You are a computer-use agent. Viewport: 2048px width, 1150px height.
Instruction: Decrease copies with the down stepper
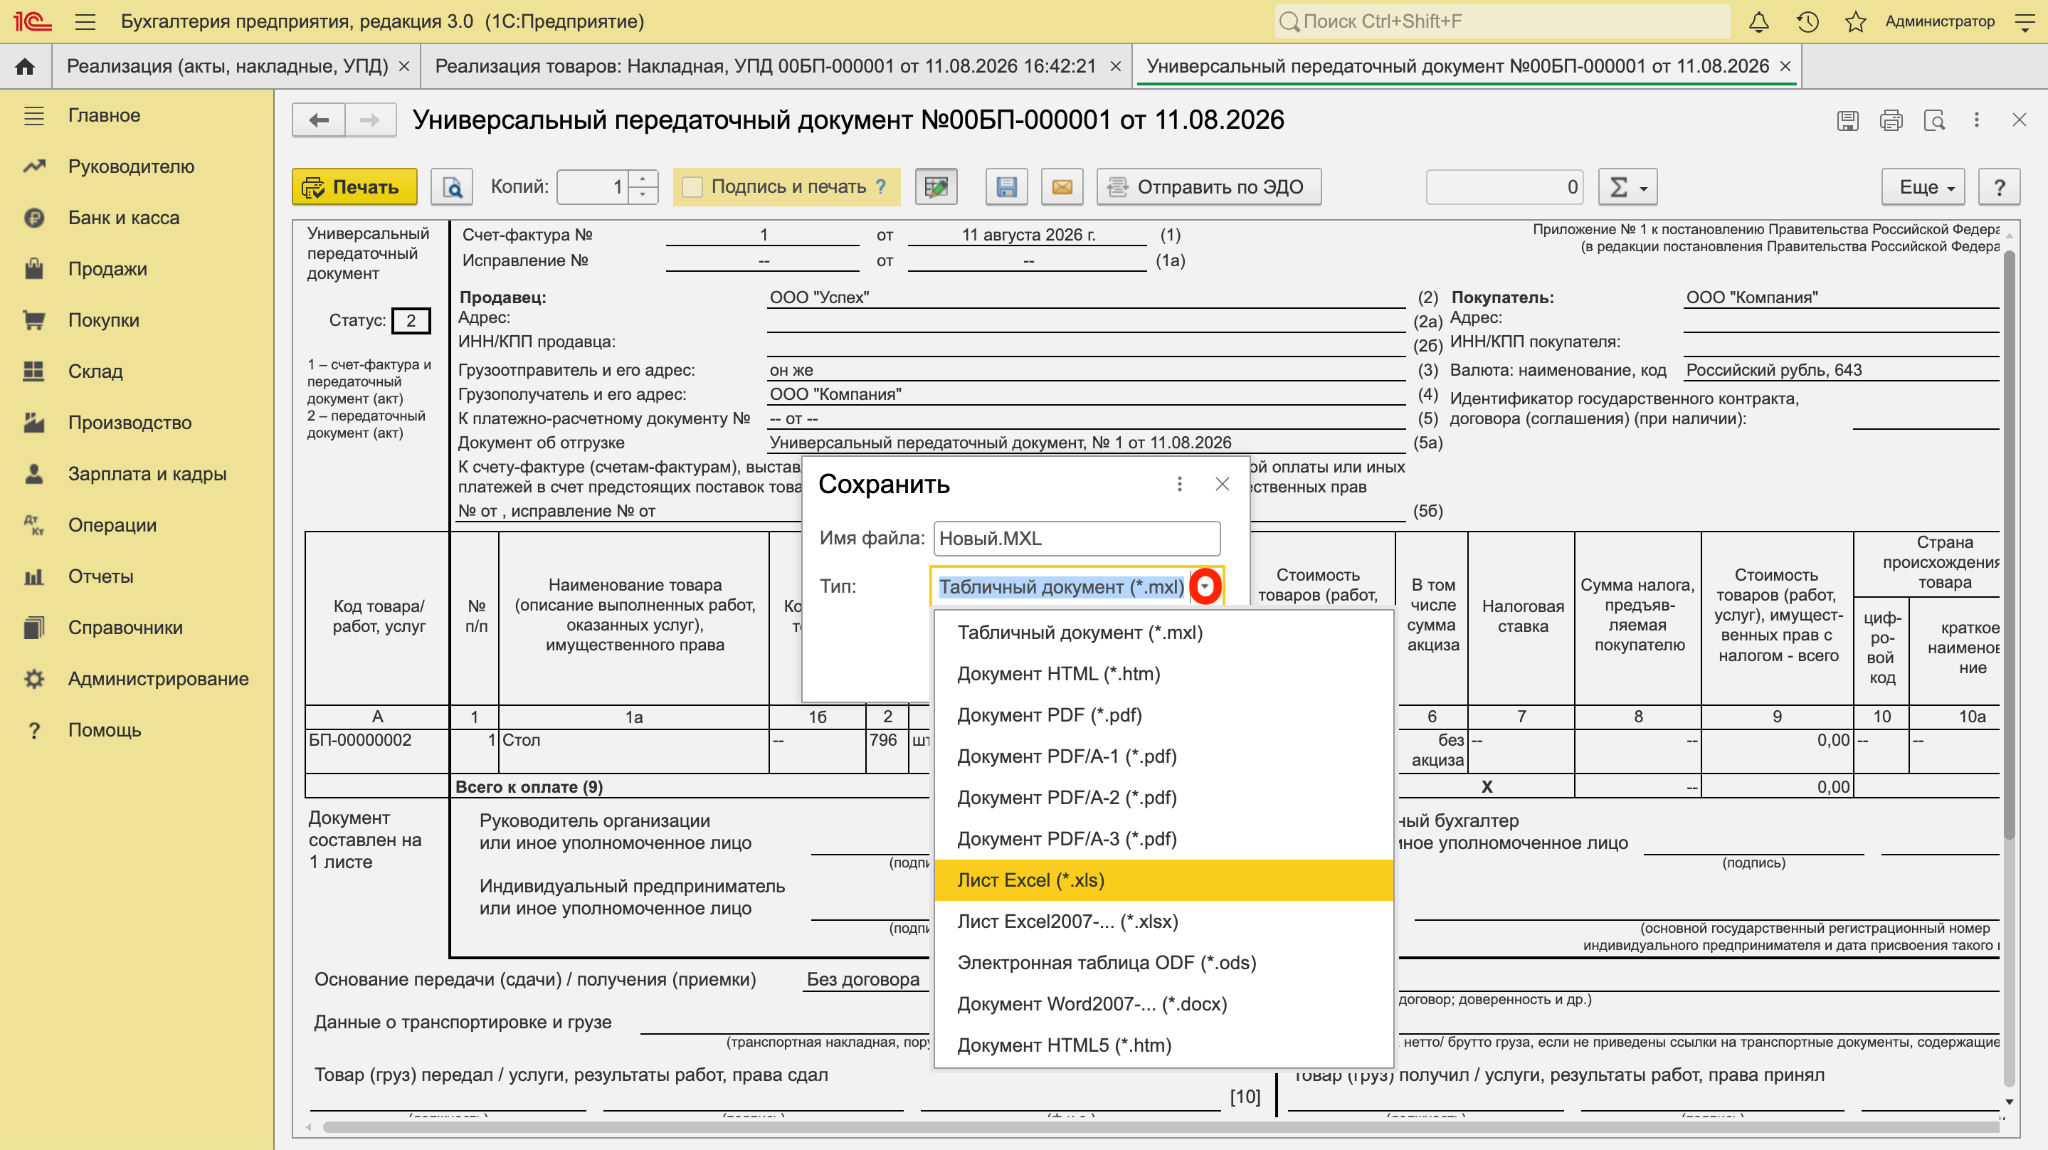click(x=643, y=195)
